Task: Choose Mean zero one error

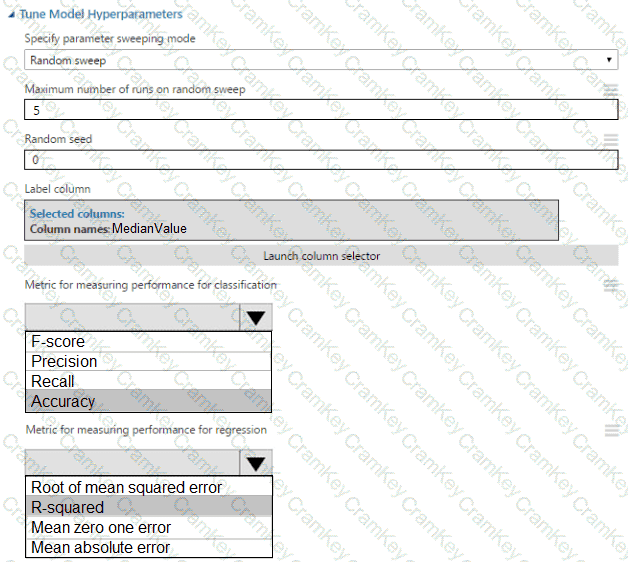Action: click(149, 527)
